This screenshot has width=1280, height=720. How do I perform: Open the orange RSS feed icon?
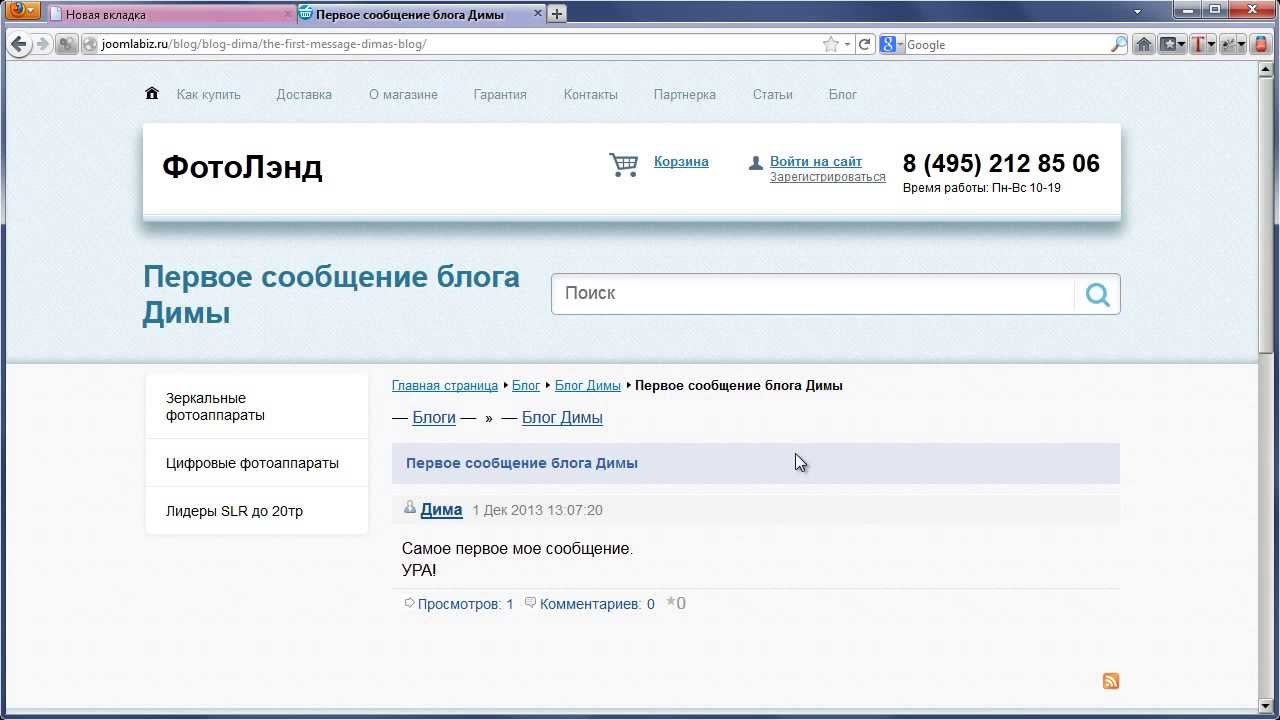click(x=1111, y=681)
